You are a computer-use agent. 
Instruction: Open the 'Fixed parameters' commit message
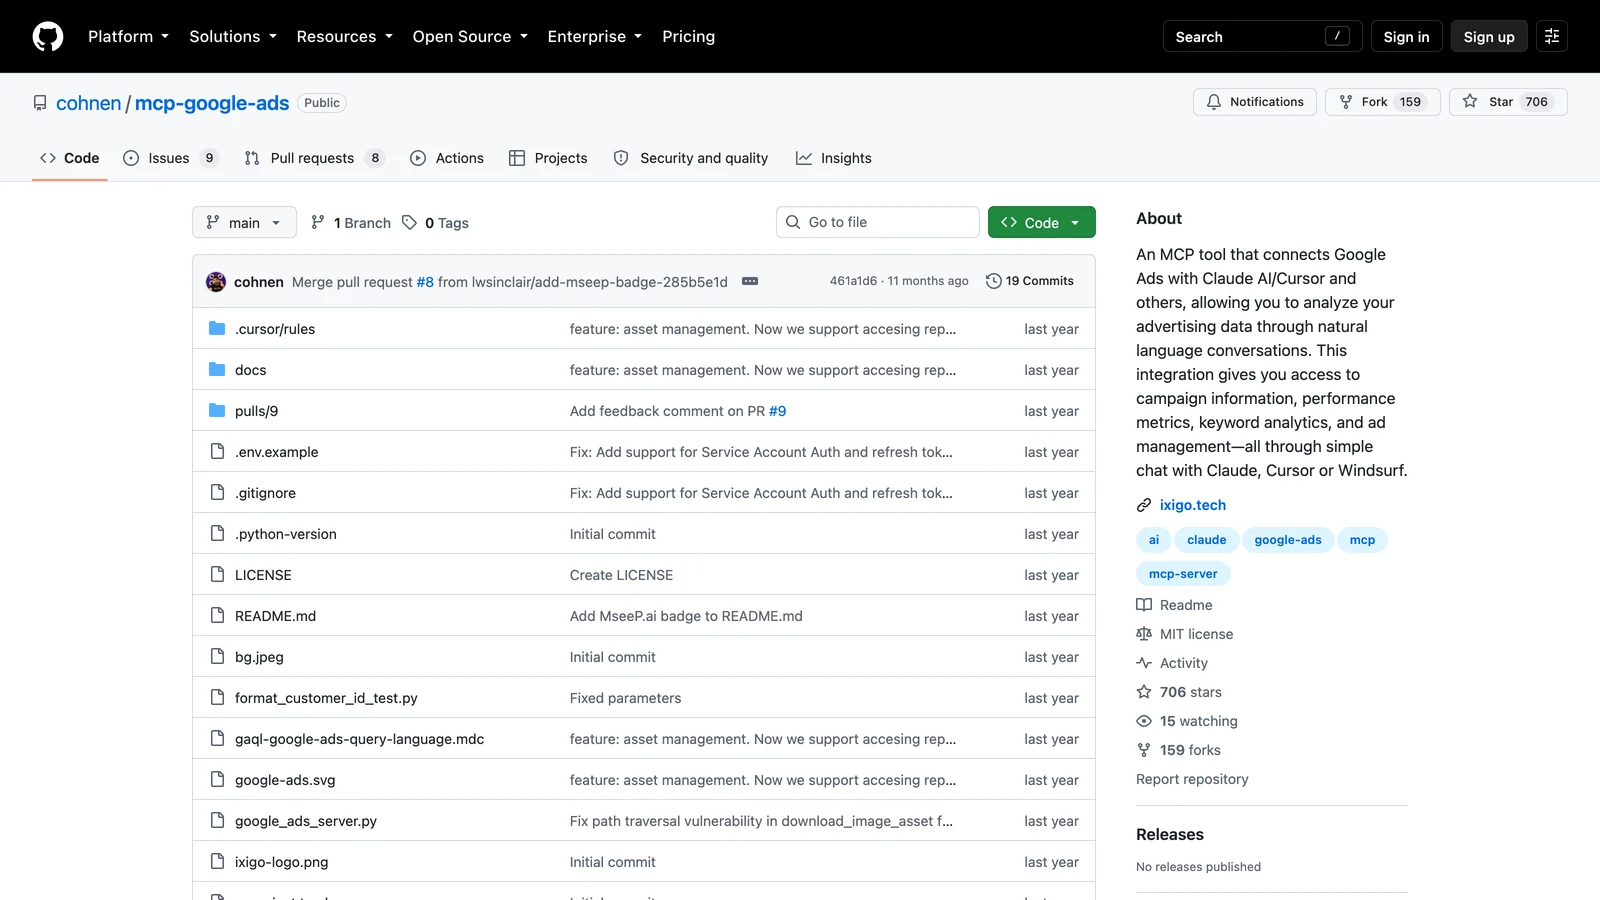tap(625, 698)
